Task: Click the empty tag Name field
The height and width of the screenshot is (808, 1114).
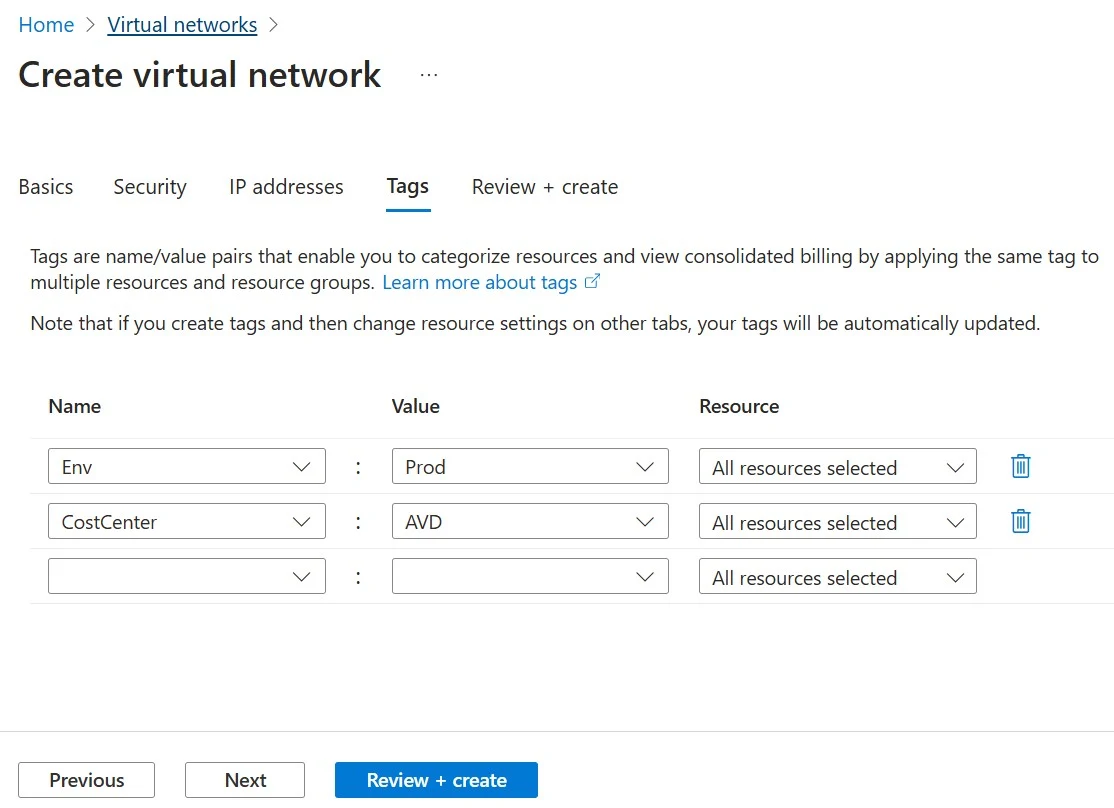Action: click(x=170, y=577)
